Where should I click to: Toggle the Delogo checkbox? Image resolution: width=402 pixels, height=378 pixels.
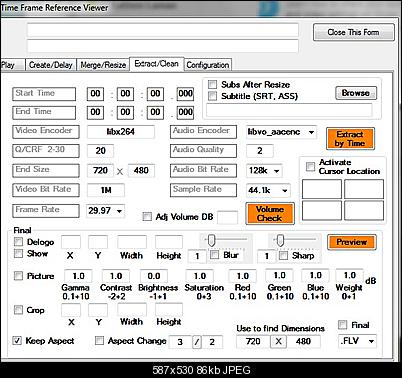(x=18, y=241)
